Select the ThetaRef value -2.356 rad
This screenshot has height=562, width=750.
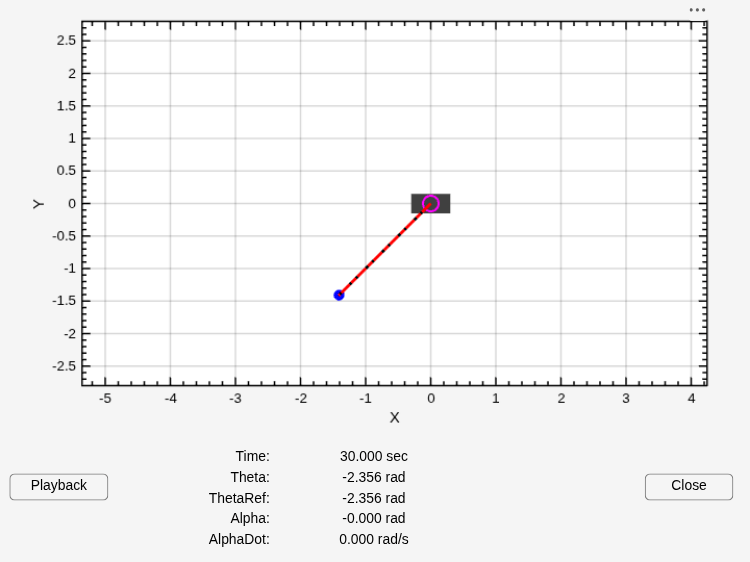[374, 498]
